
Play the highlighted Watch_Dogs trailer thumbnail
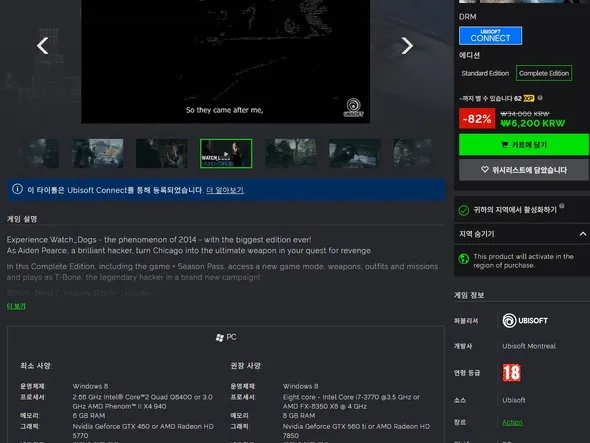click(226, 153)
